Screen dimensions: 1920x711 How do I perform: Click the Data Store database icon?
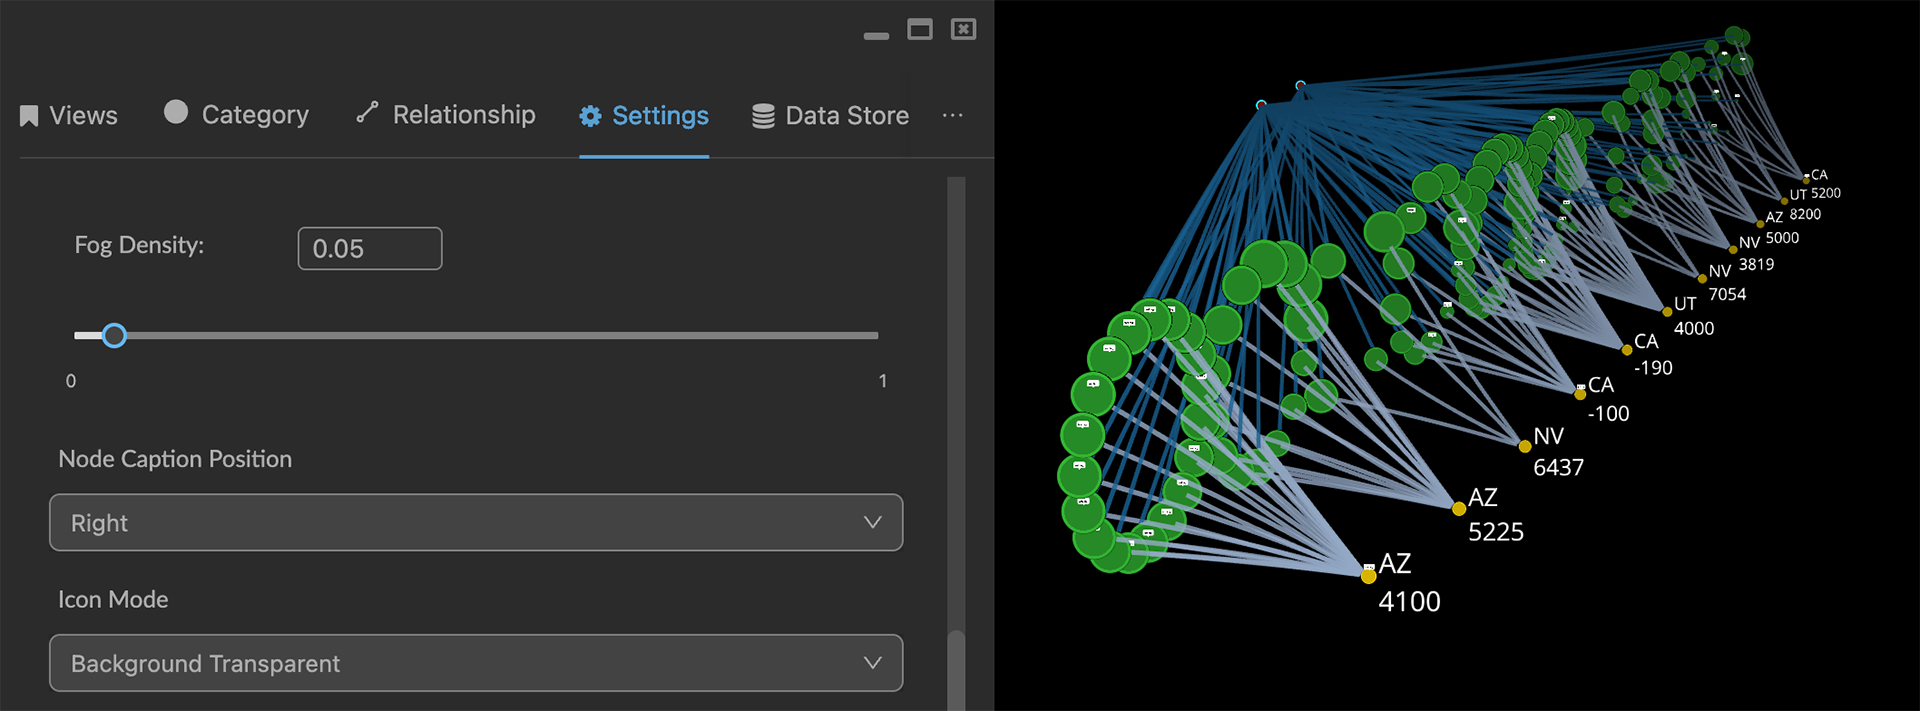click(763, 116)
